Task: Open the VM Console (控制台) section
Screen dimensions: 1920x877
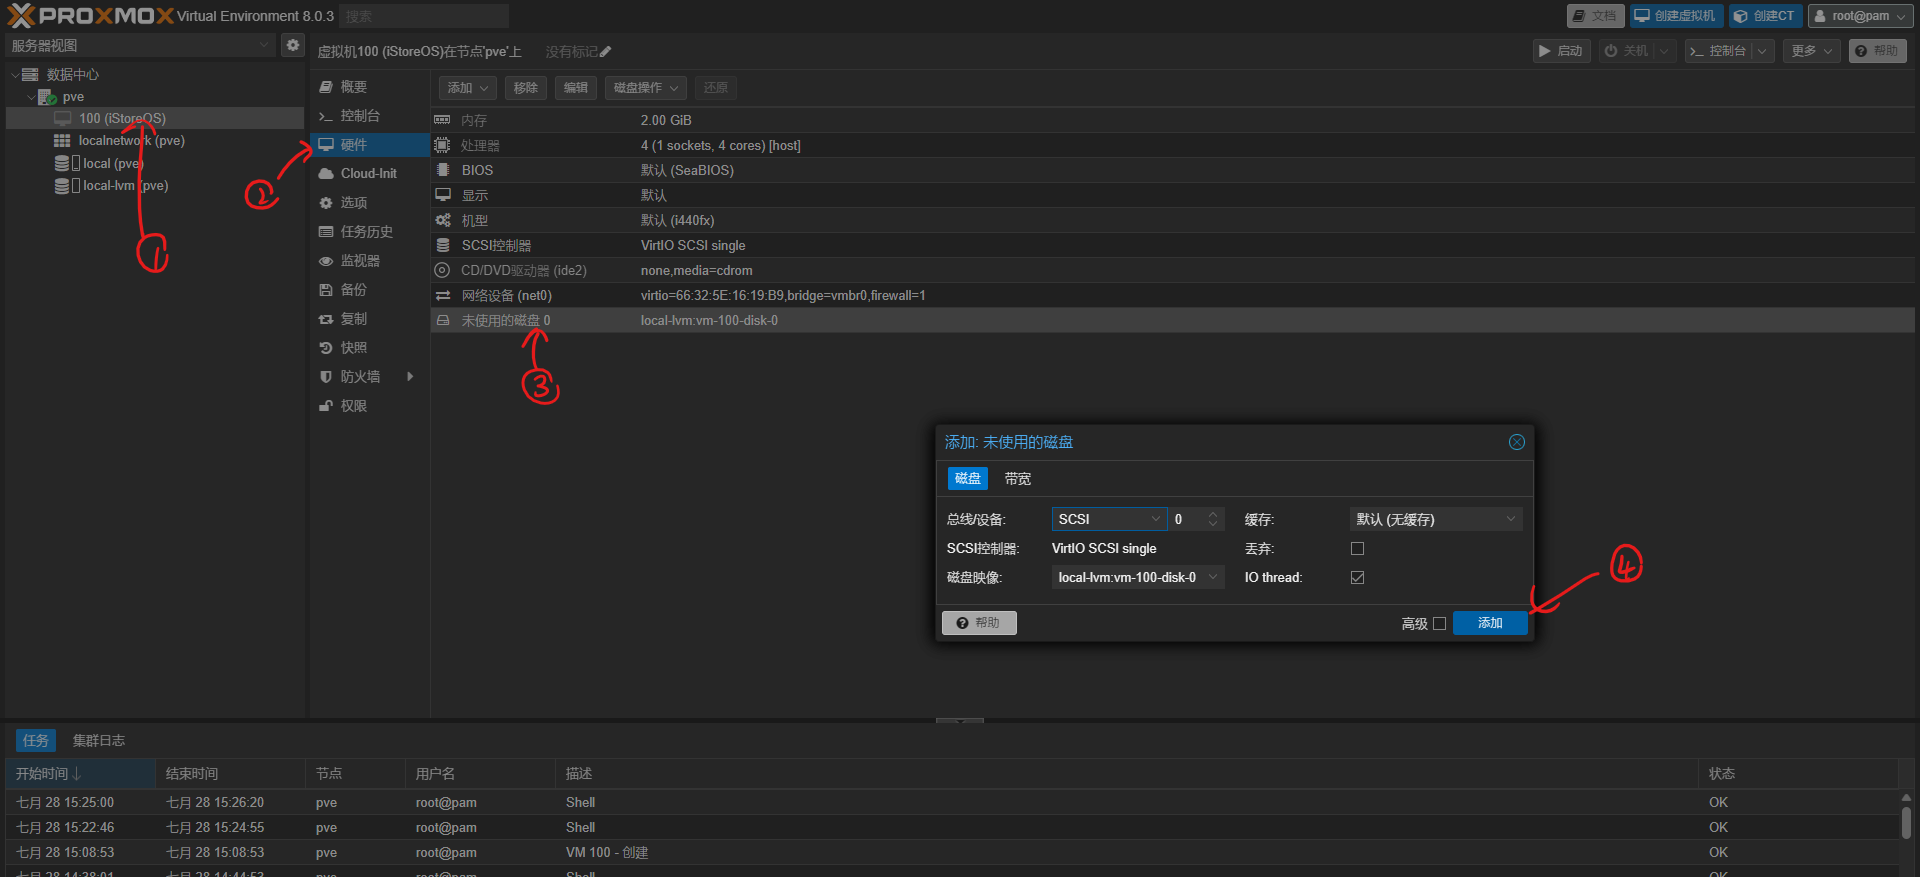Action: (370, 116)
